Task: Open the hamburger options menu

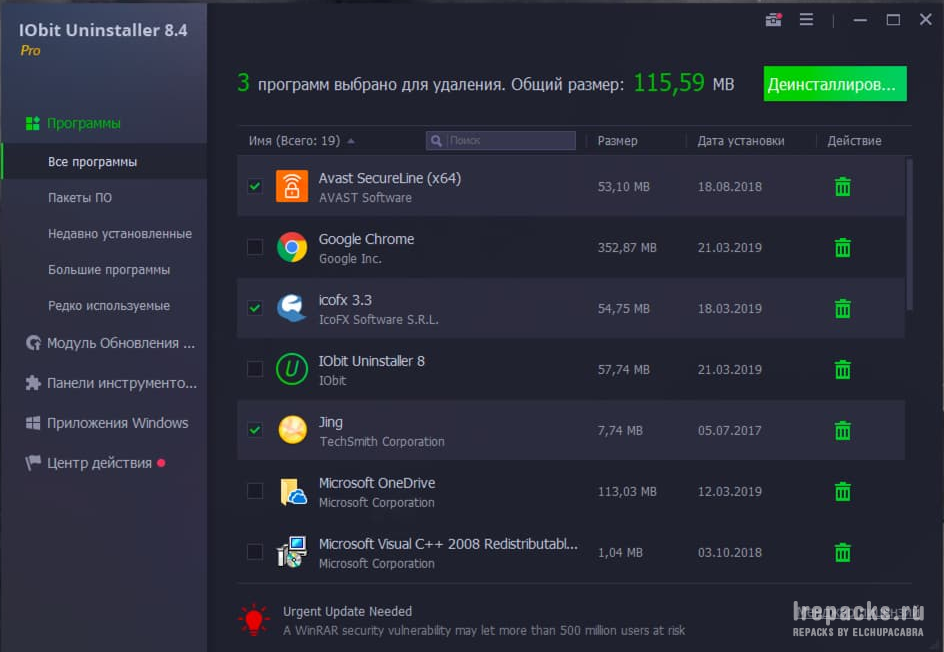Action: [806, 20]
